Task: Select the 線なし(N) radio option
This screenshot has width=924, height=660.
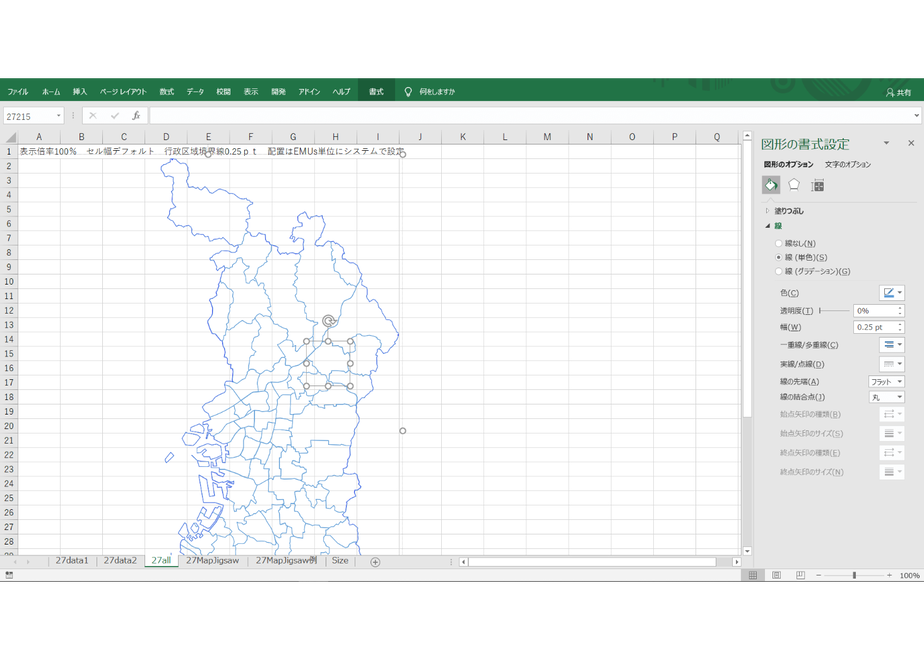Action: click(778, 243)
